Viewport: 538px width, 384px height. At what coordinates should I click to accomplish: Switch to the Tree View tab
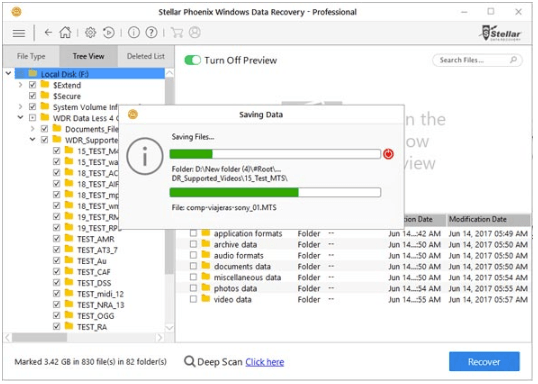[89, 56]
